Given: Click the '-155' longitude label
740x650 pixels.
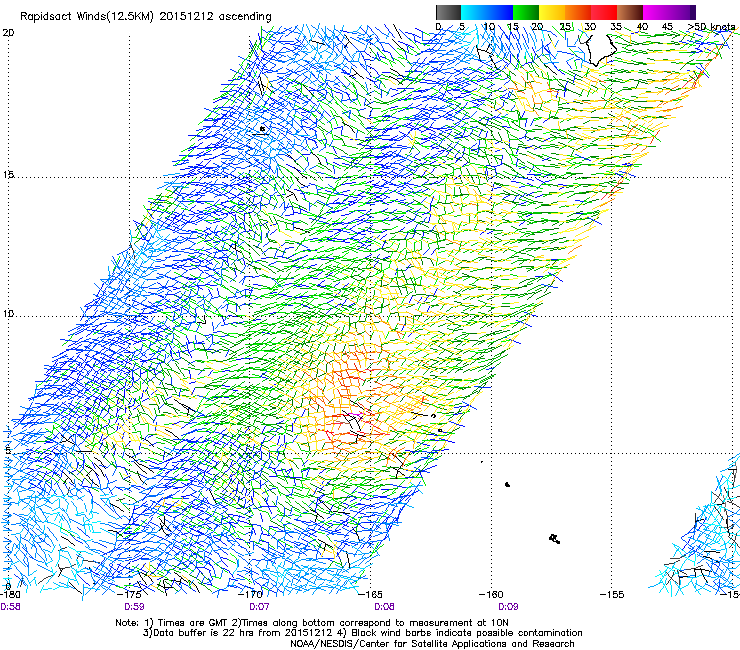Looking at the screenshot, I should [612, 594].
